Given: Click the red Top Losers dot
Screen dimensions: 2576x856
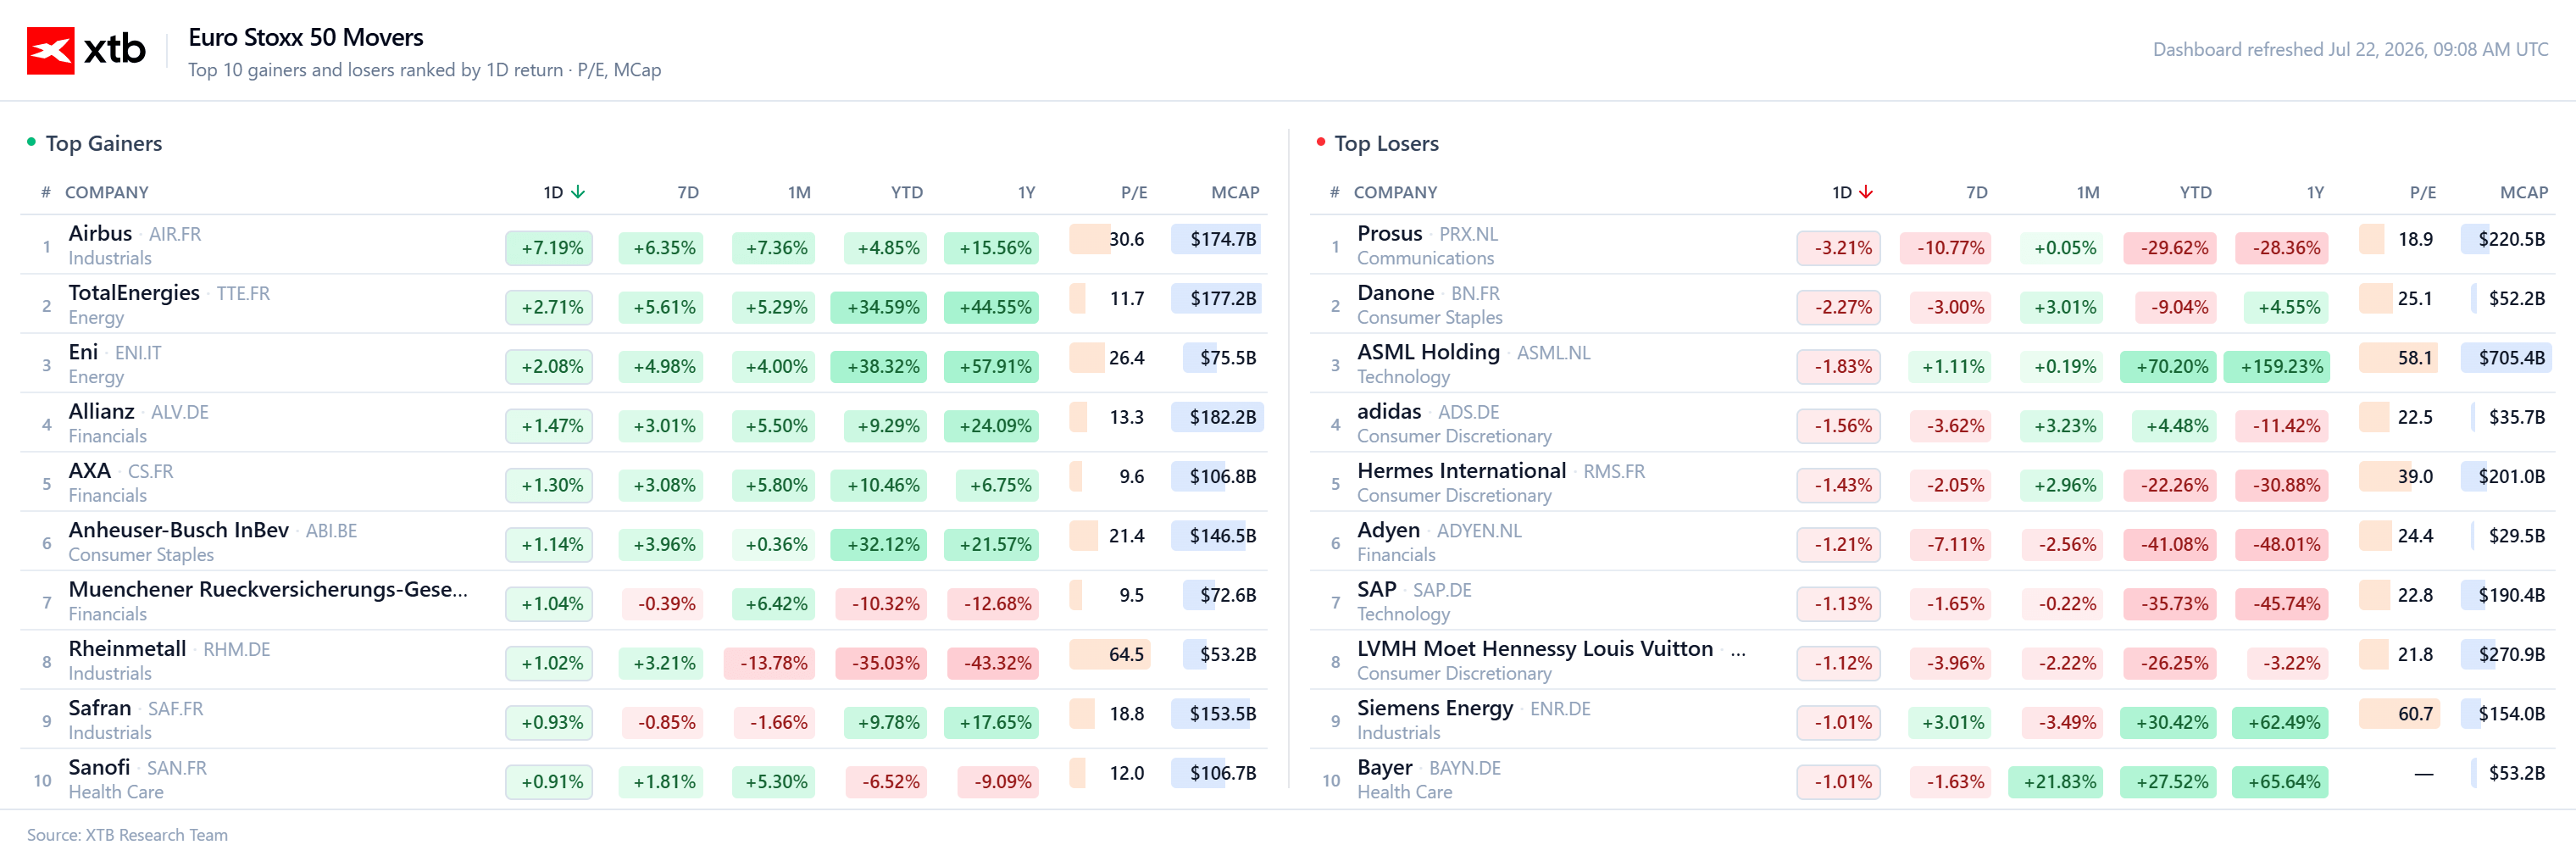Looking at the screenshot, I should click(x=1320, y=142).
